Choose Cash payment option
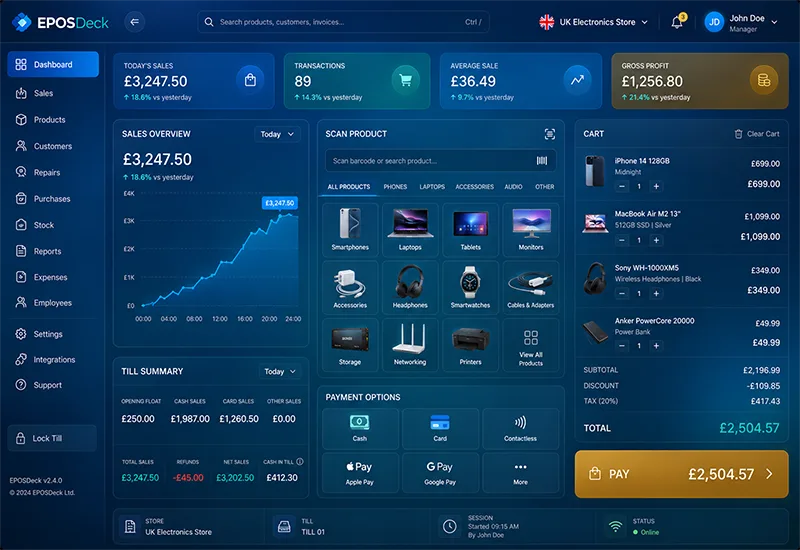Screen dimensions: 800x550 (x=360, y=428)
